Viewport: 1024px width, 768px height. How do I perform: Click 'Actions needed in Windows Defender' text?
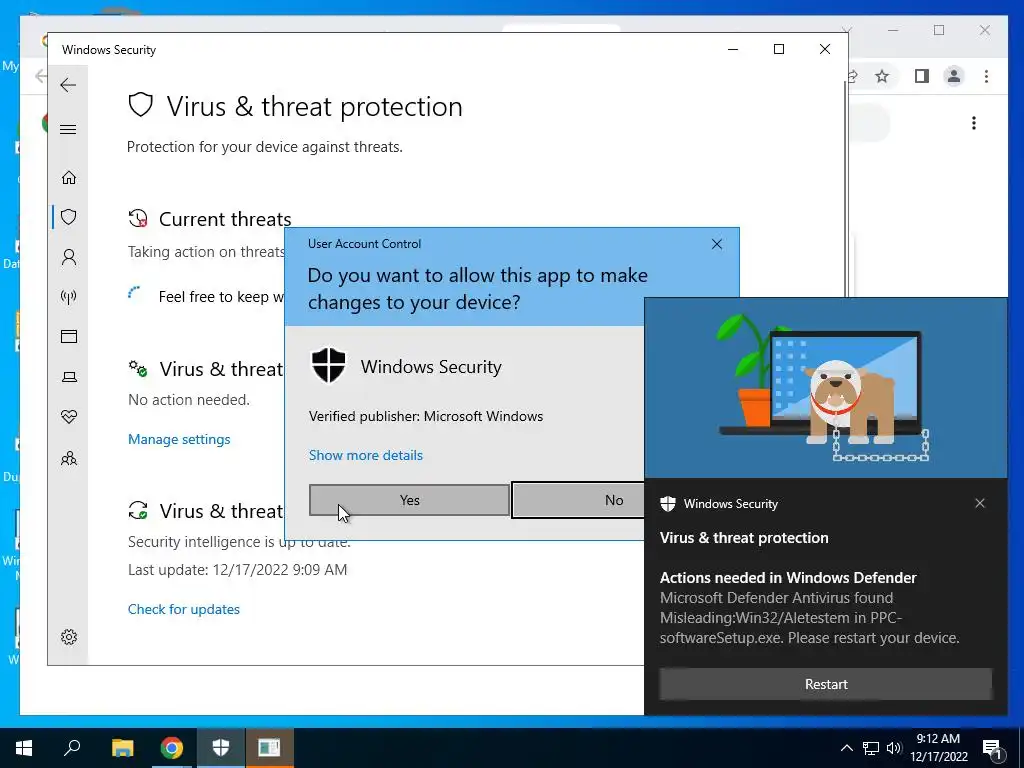[x=788, y=578]
